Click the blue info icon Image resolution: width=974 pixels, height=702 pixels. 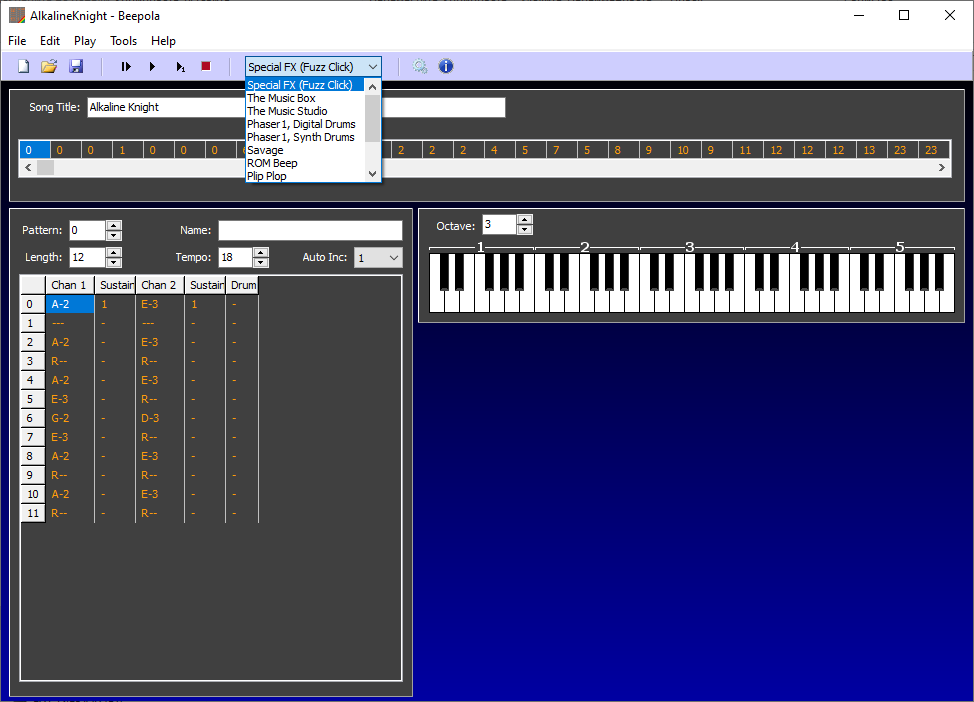(446, 66)
